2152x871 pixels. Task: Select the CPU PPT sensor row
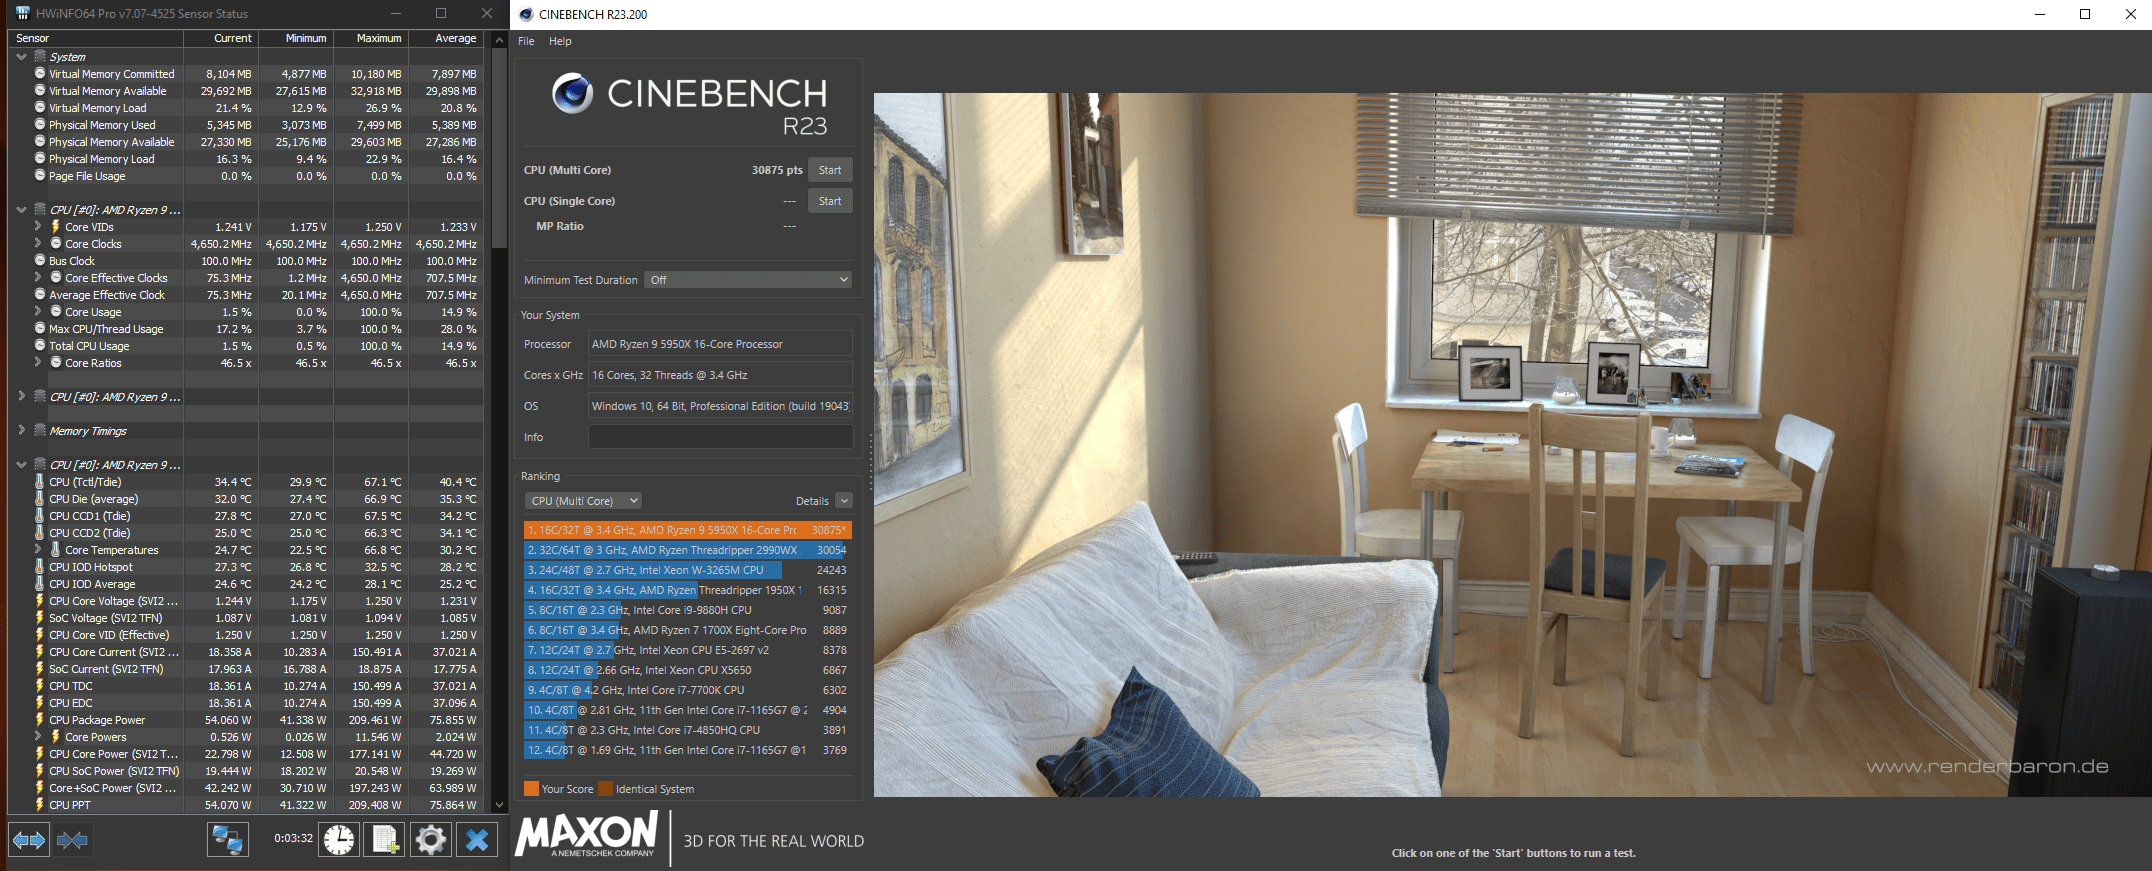pos(246,805)
